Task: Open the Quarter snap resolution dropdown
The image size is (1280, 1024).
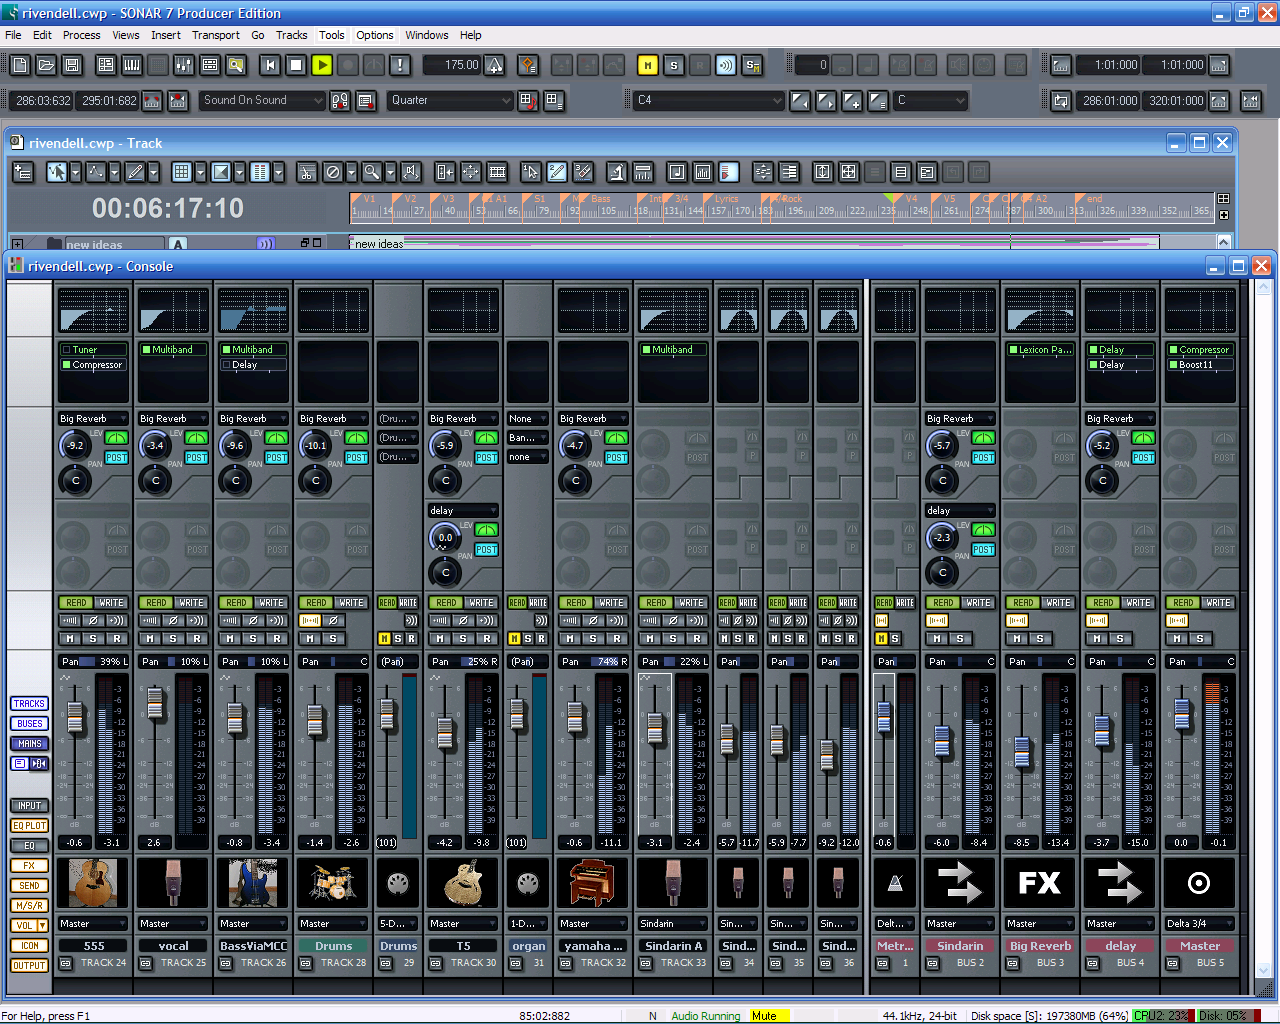Action: tap(451, 100)
